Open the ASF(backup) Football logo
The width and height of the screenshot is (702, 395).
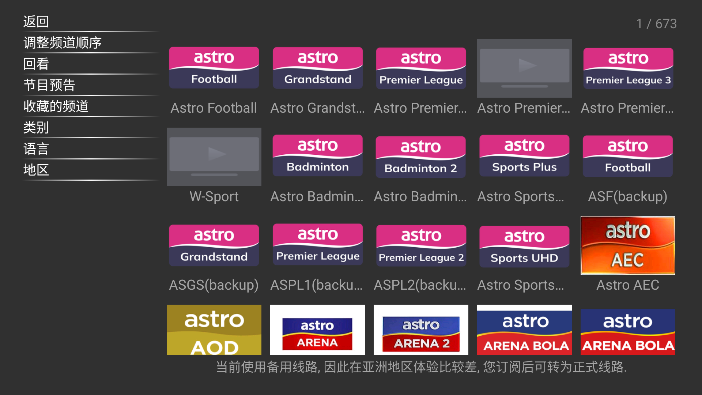point(628,156)
